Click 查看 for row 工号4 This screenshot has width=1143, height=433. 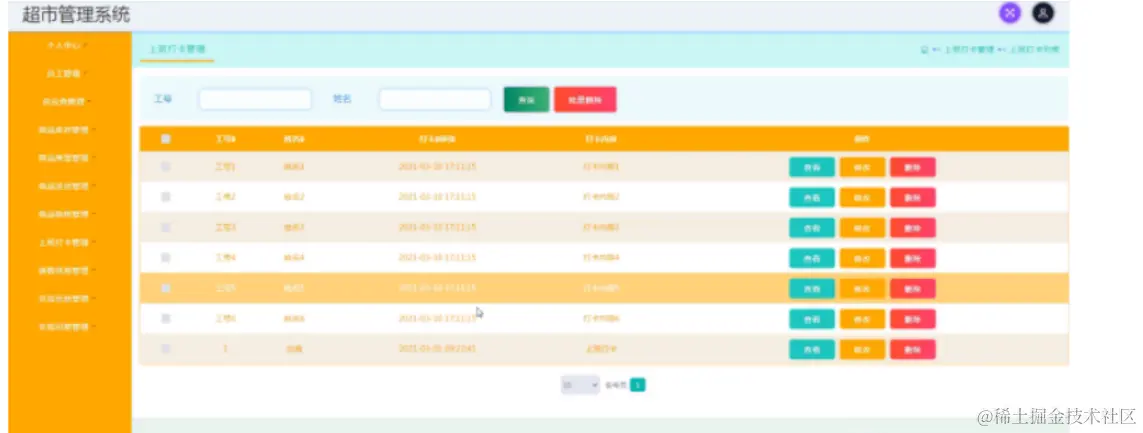coord(811,259)
